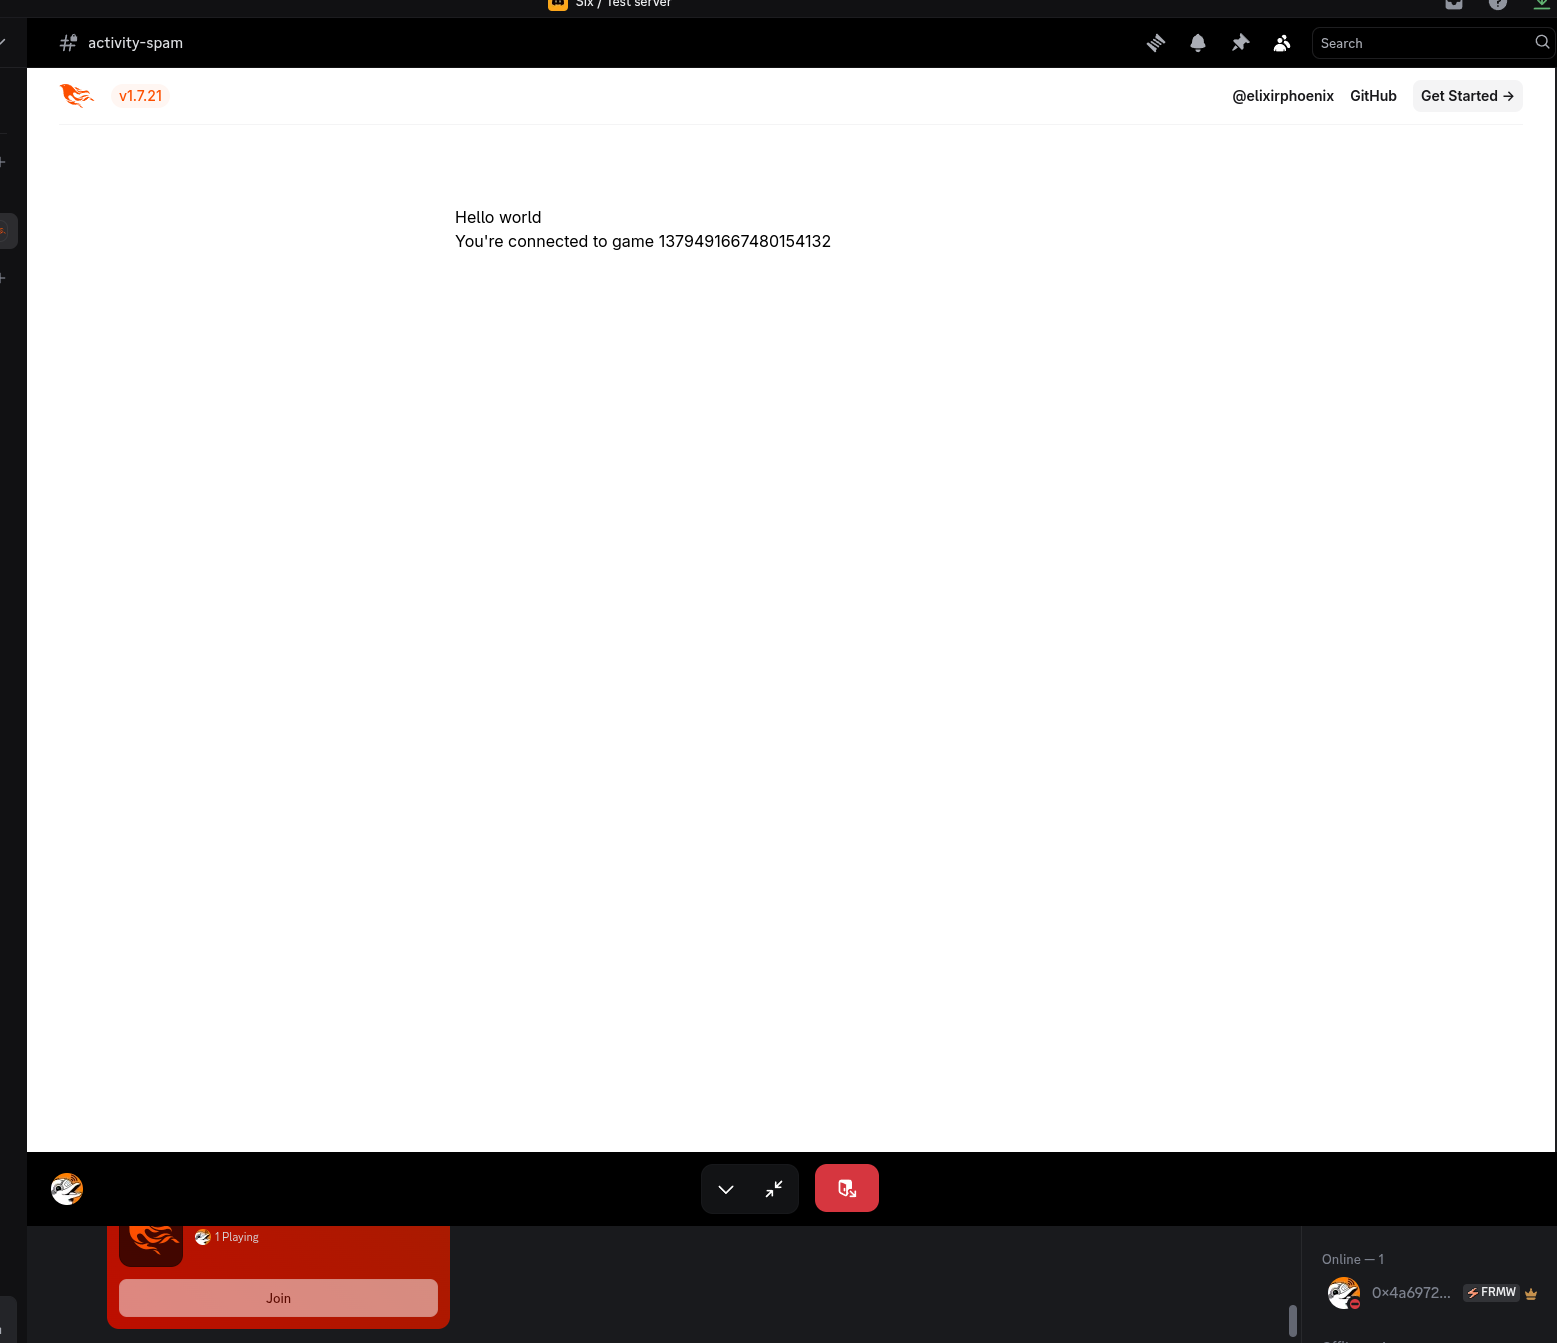The height and width of the screenshot is (1343, 1557).
Task: Open the Help question mark icon
Action: 1497,4
